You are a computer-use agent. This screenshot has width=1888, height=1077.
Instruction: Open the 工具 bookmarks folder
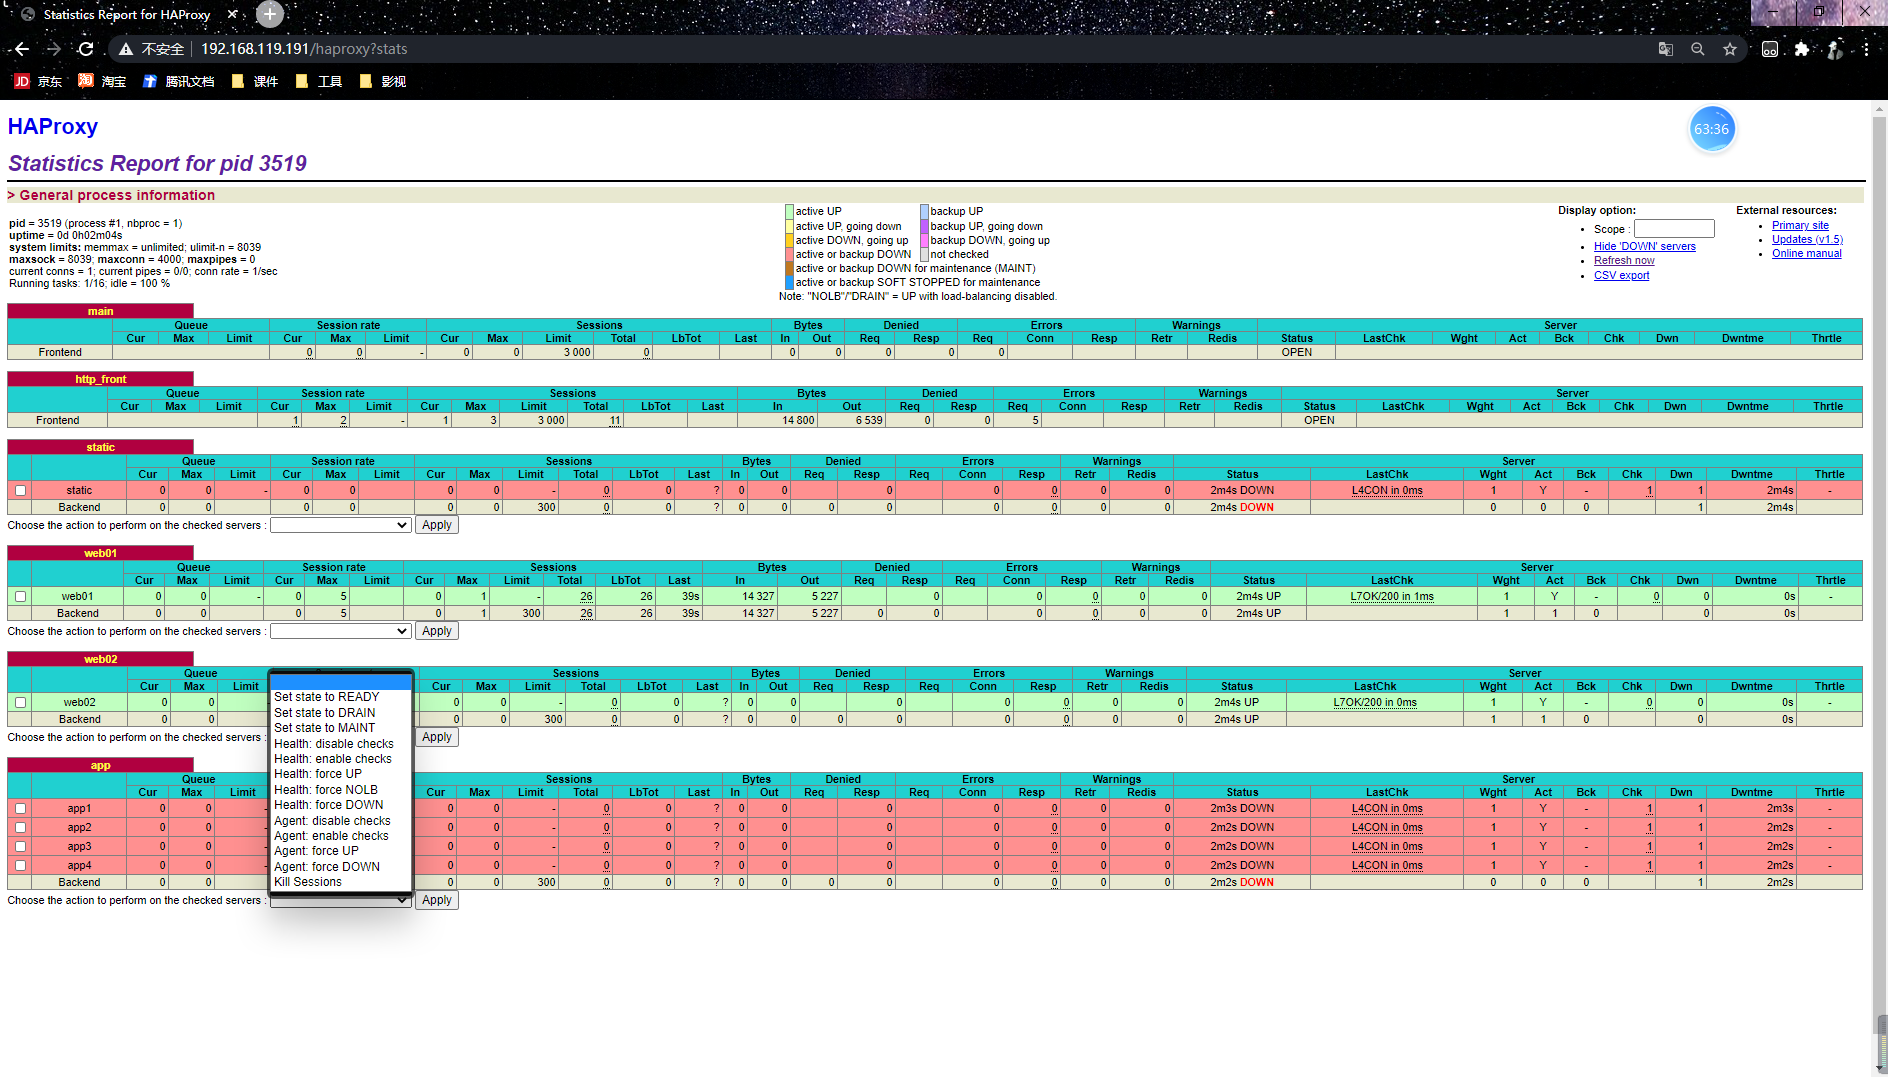319,81
